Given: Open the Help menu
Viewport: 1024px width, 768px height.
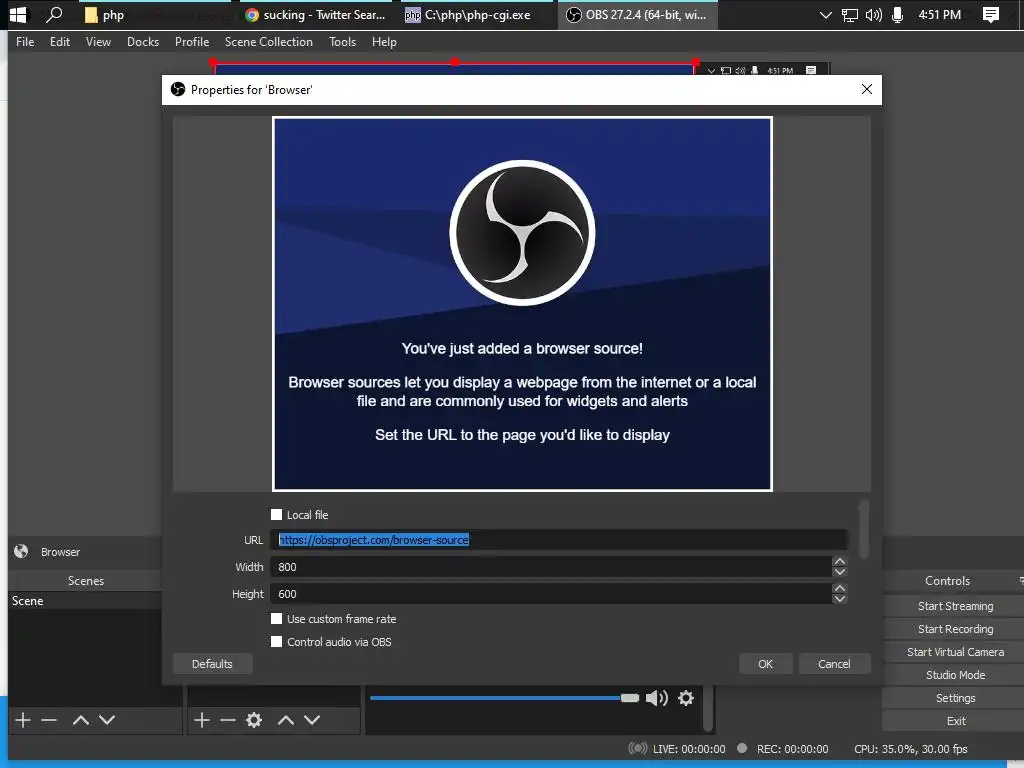Looking at the screenshot, I should pos(384,42).
